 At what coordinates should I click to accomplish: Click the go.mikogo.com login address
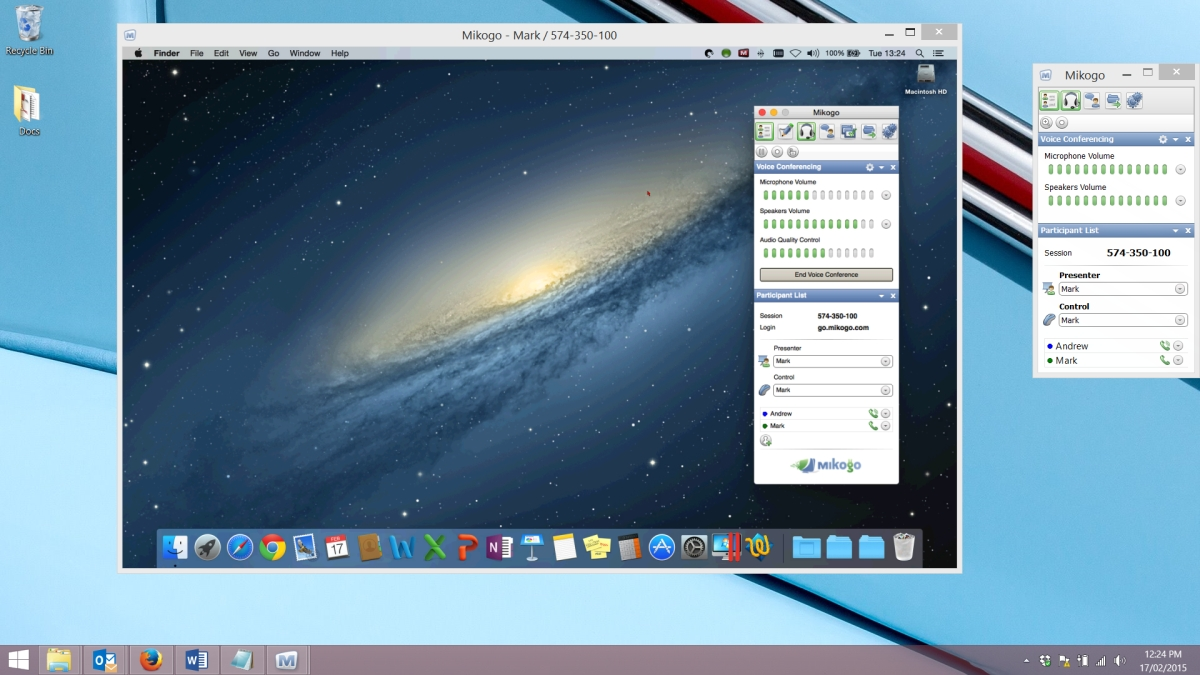843,327
